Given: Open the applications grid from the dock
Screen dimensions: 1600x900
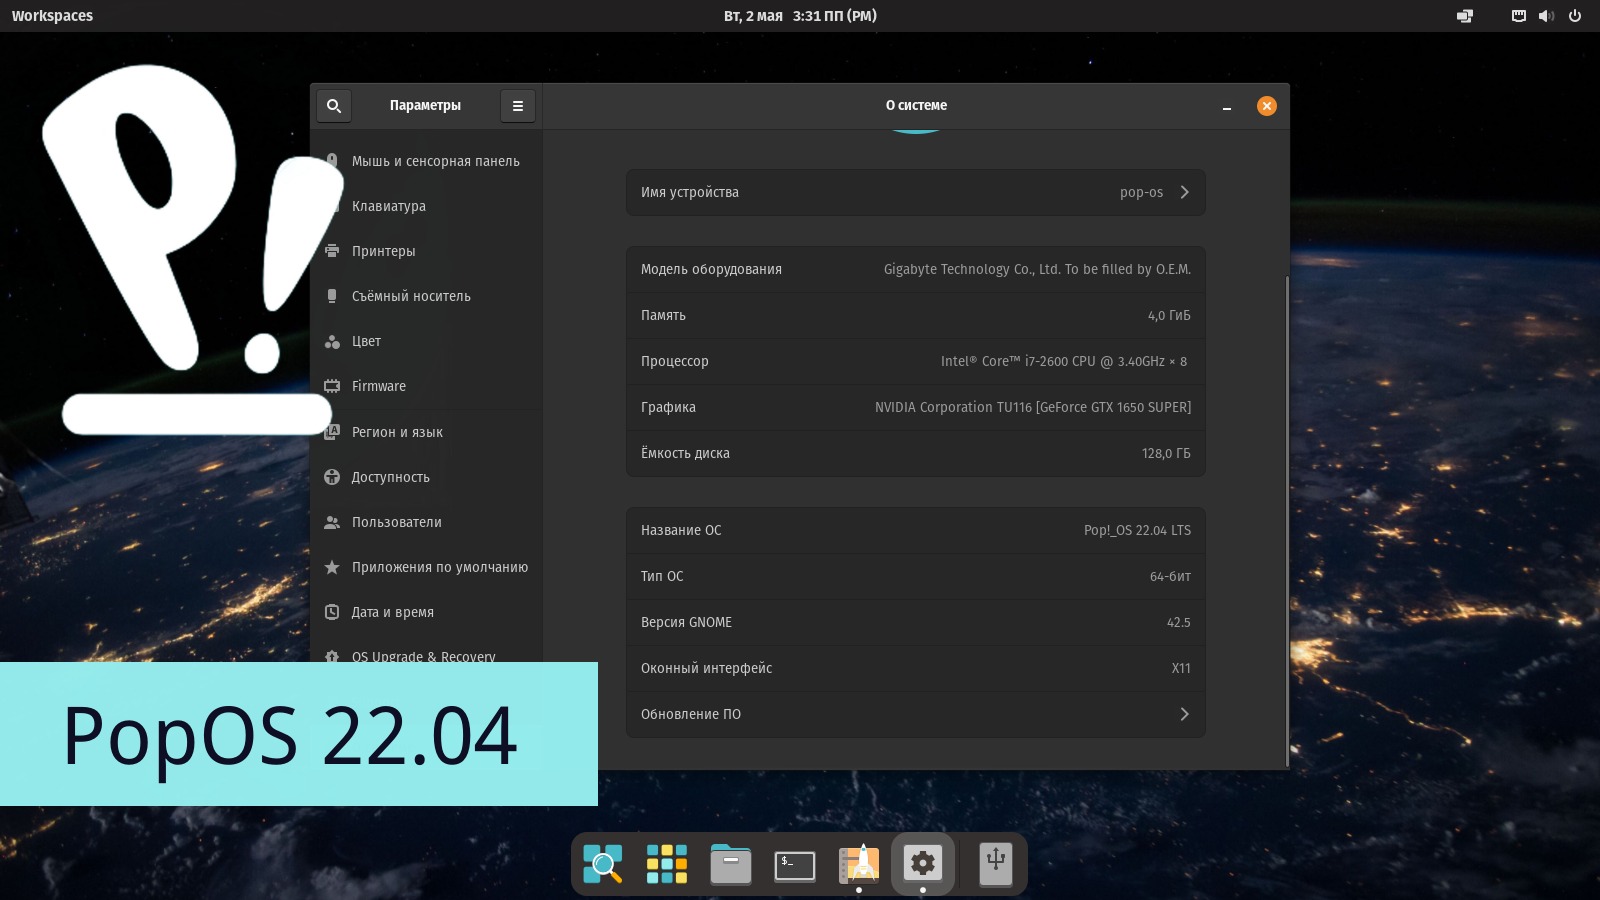Looking at the screenshot, I should 666,863.
